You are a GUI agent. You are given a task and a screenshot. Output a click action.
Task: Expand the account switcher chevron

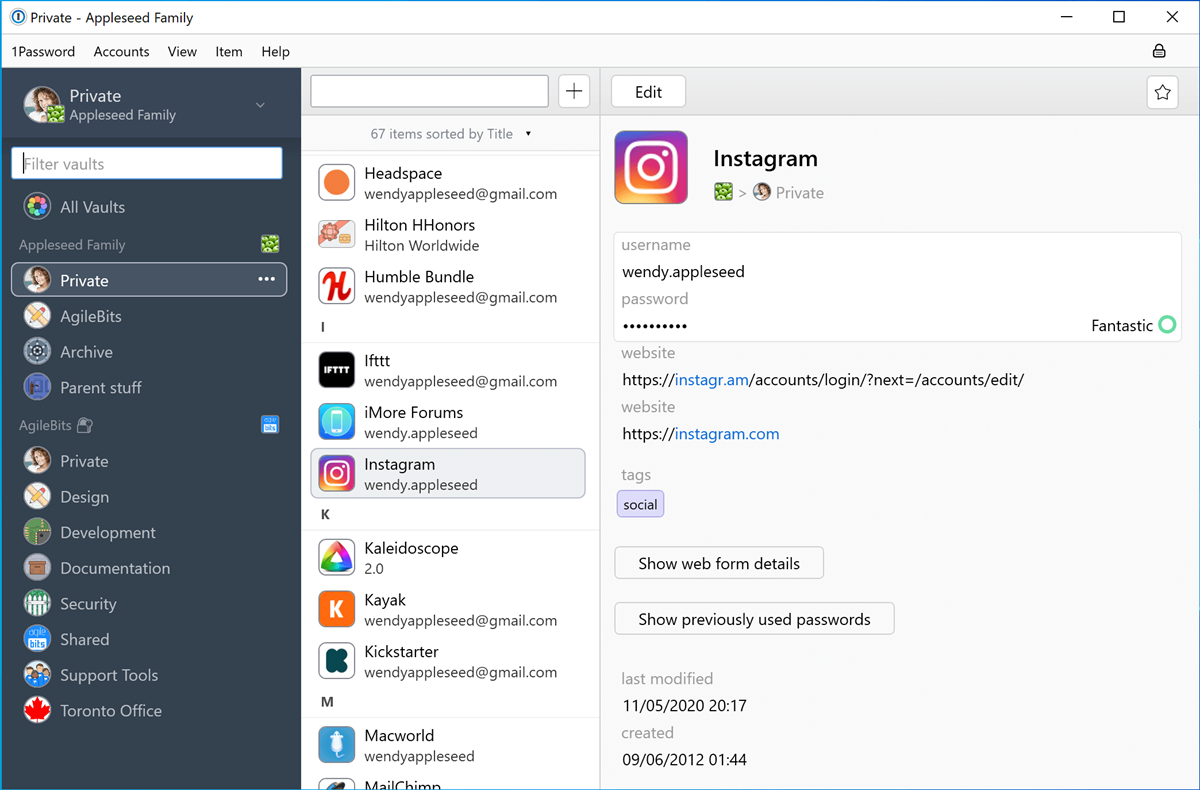[260, 105]
